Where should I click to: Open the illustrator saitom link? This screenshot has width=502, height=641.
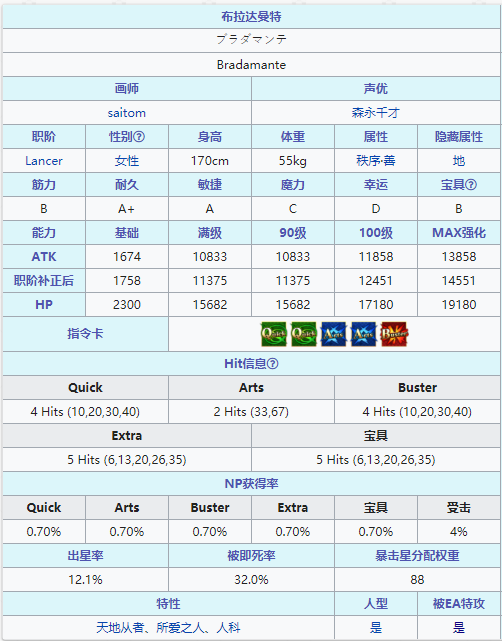[127, 113]
